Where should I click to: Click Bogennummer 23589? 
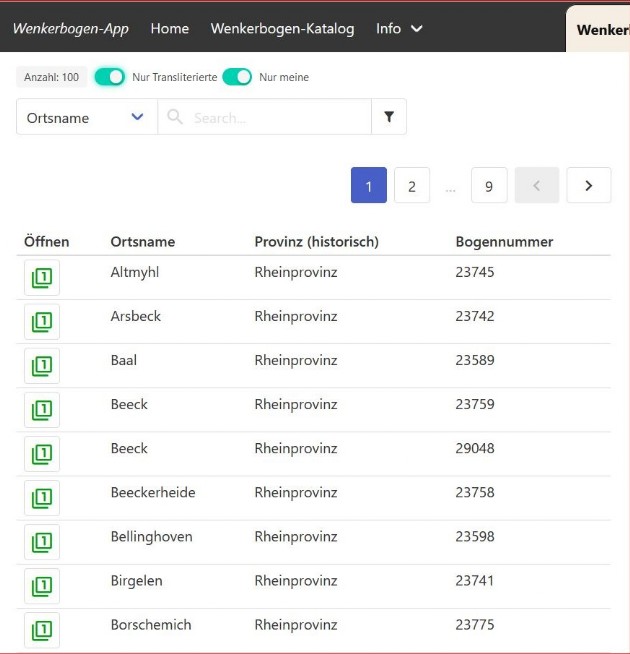(475, 360)
